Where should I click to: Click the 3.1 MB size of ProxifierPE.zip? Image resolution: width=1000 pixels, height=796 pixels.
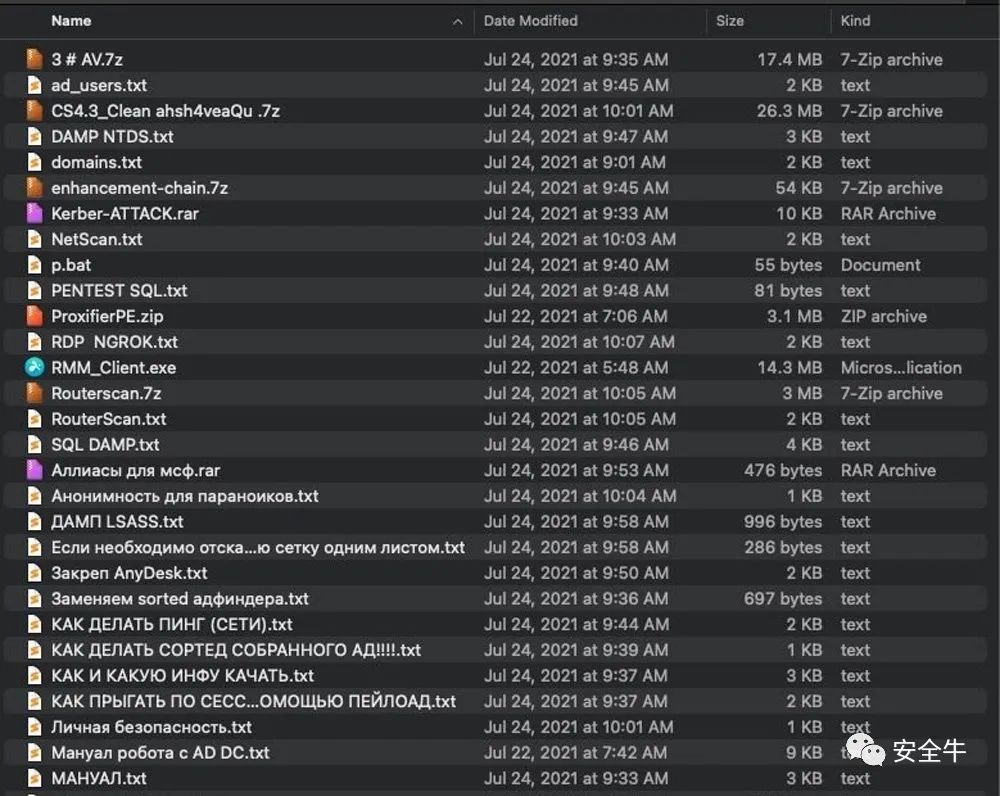(795, 316)
